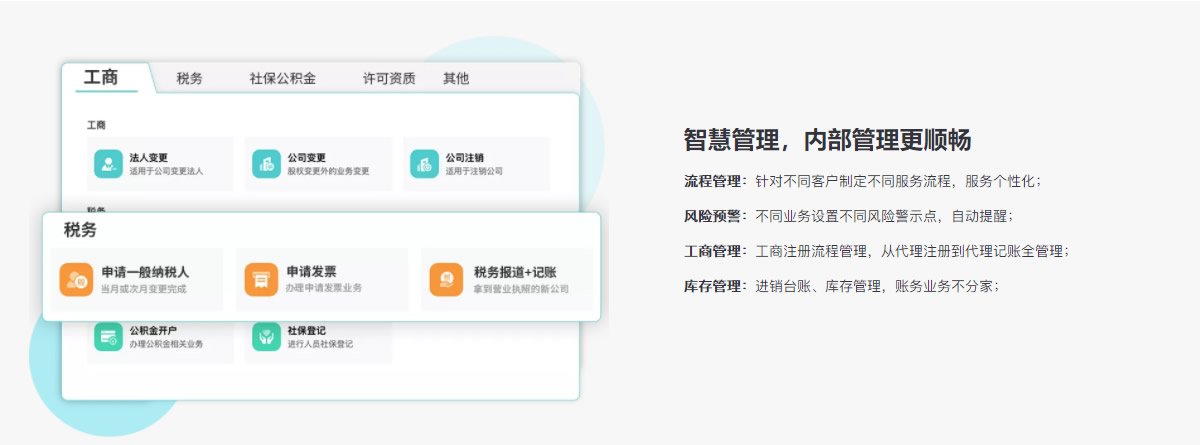Click the orange 申请一般纳税人 icon
1200x445 pixels.
click(76, 280)
